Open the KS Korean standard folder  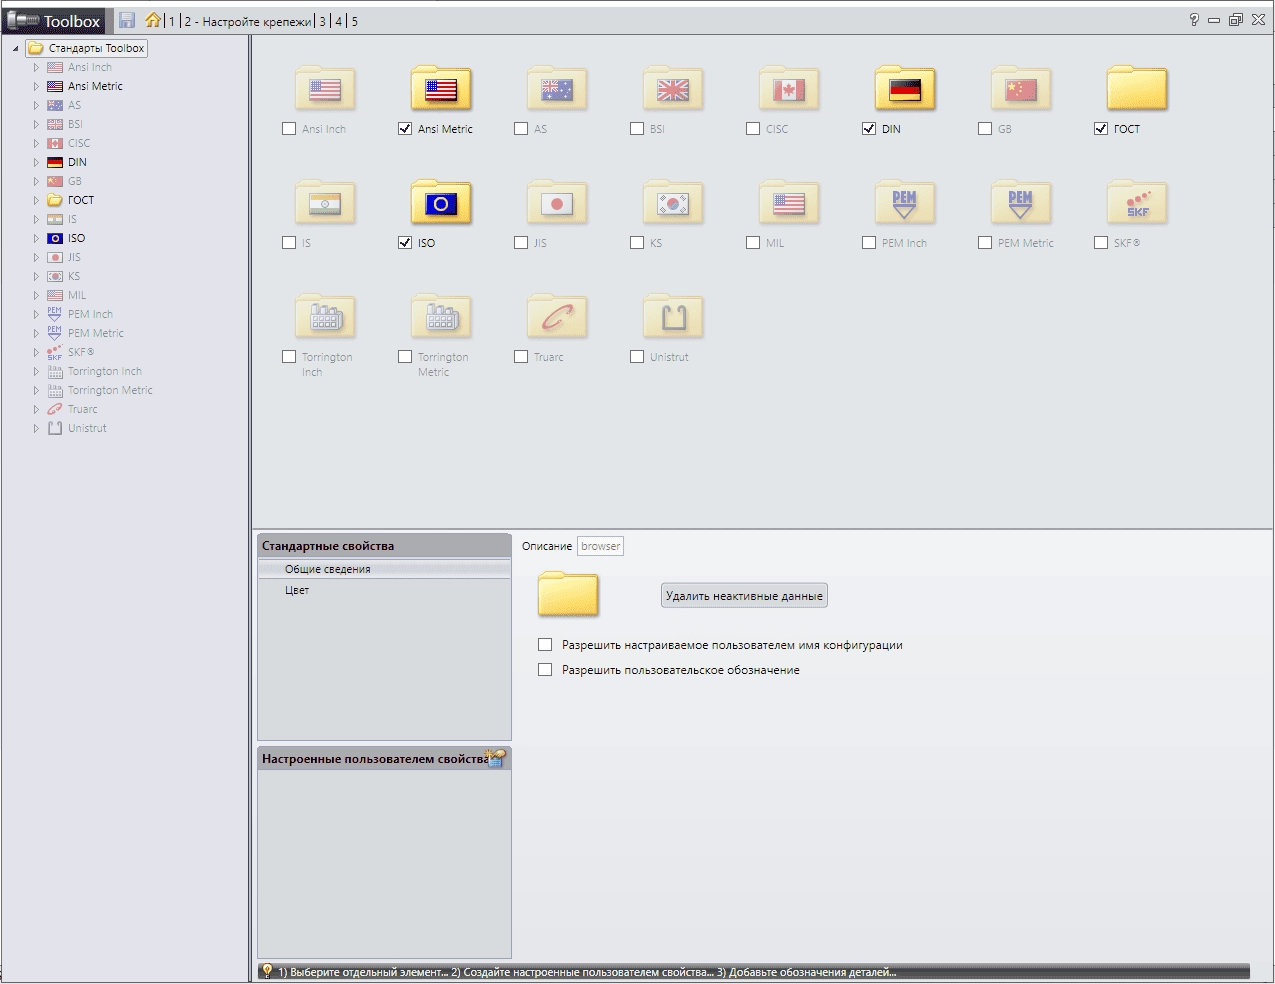673,204
